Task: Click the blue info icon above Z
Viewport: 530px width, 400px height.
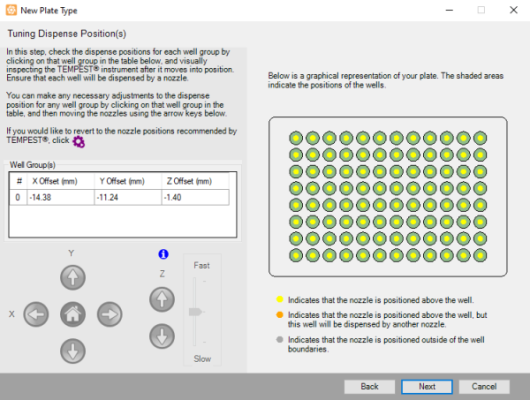Action: (163, 254)
